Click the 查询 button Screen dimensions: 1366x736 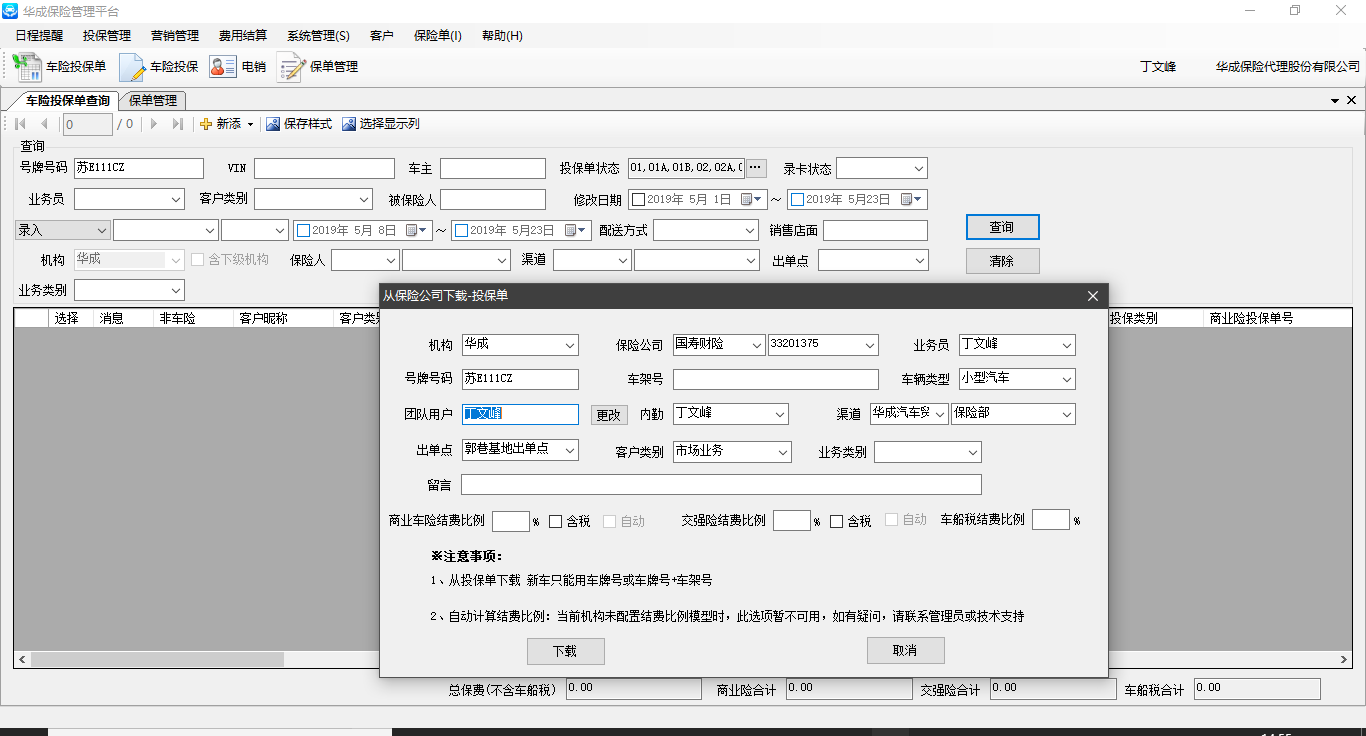1002,227
